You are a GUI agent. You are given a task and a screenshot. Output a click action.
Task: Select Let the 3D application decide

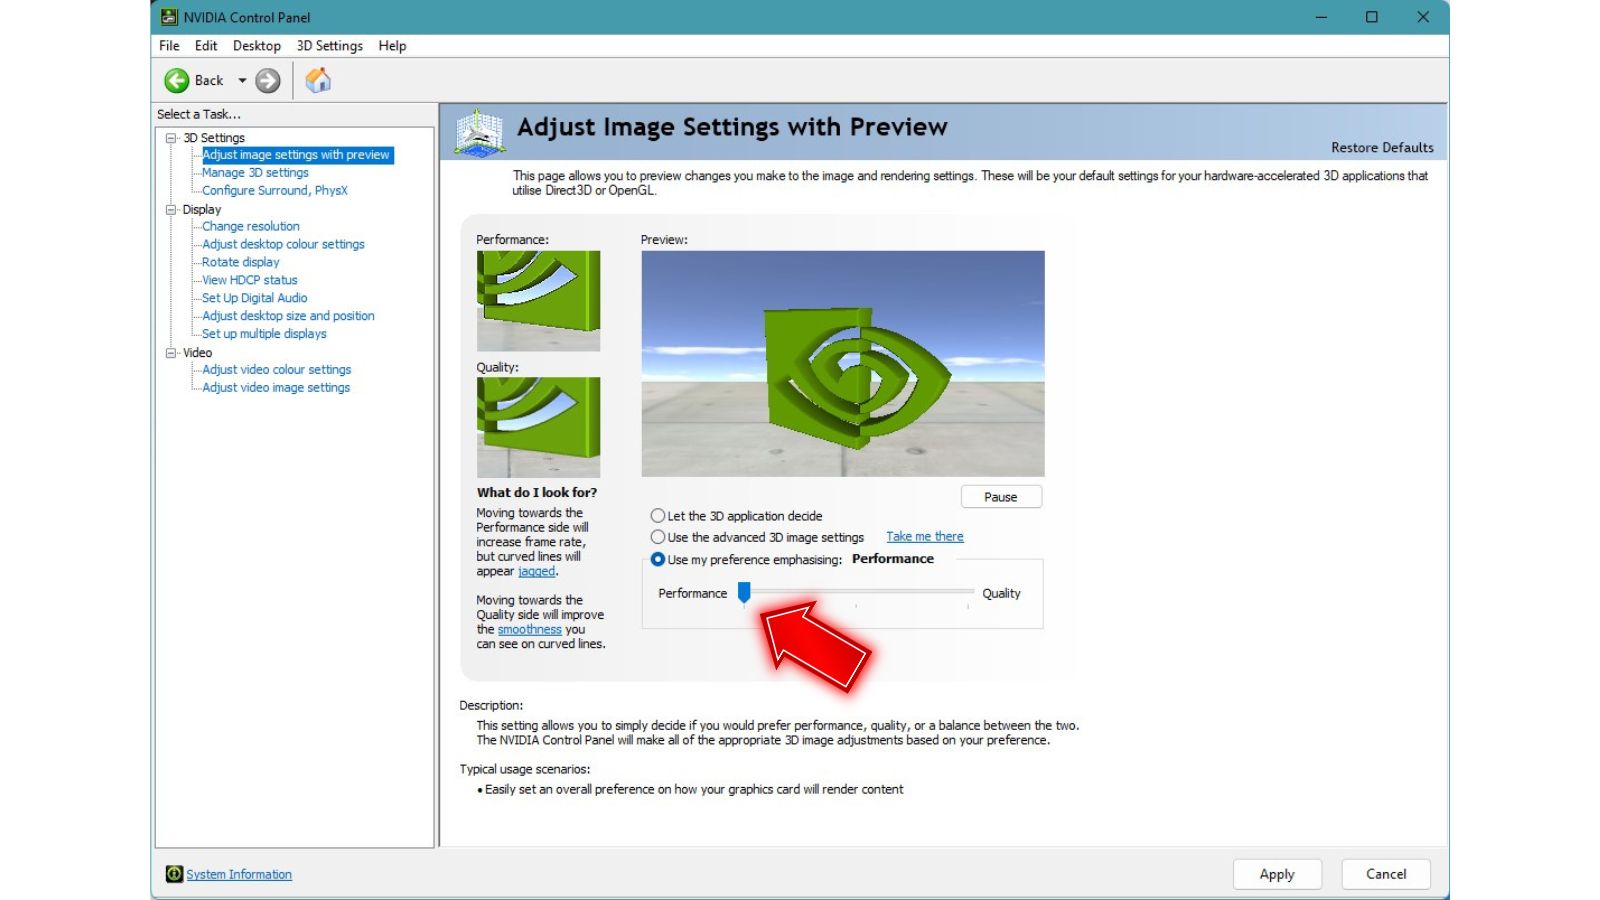(x=657, y=516)
